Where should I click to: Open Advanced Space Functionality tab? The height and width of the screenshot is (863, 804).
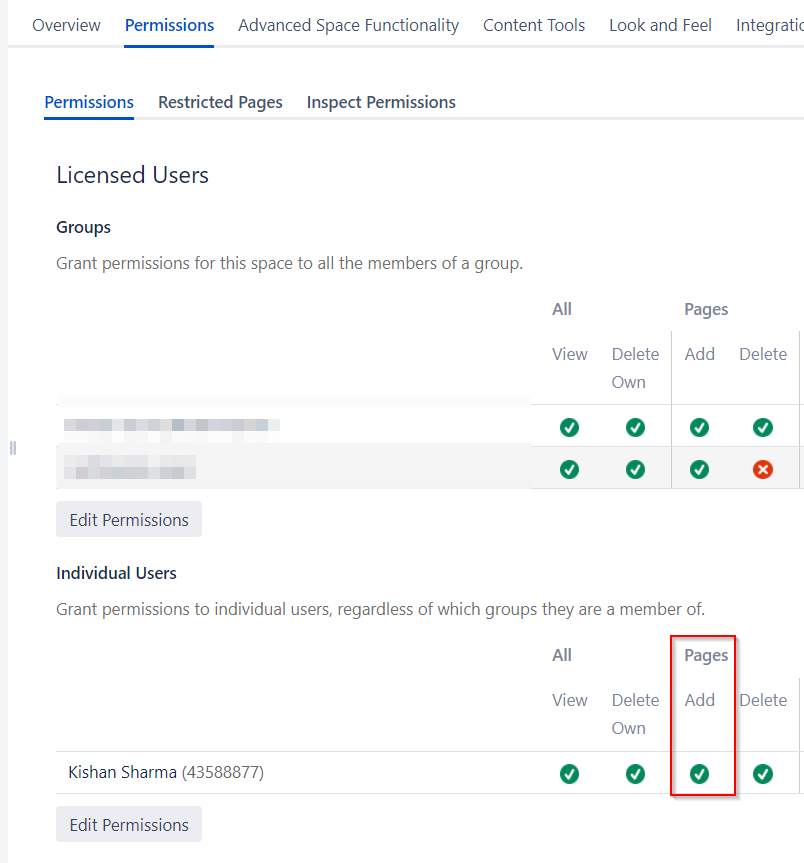[x=348, y=25]
